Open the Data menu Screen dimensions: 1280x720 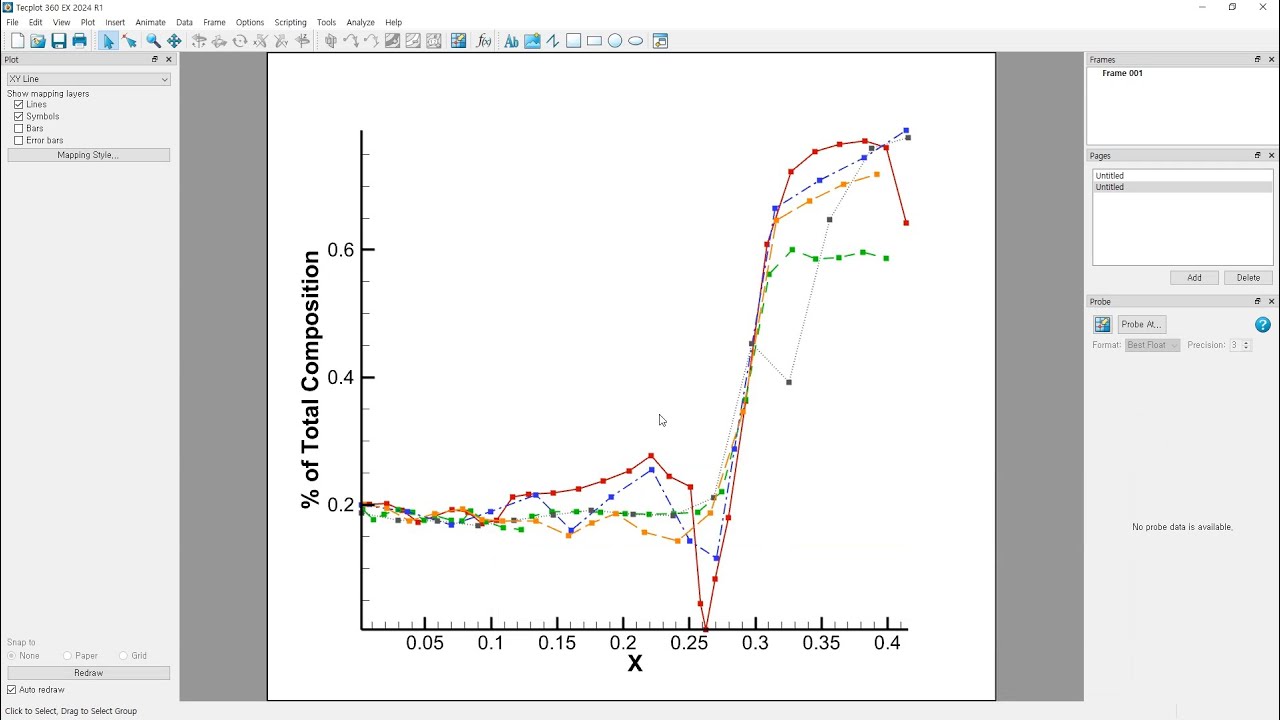pos(184,22)
